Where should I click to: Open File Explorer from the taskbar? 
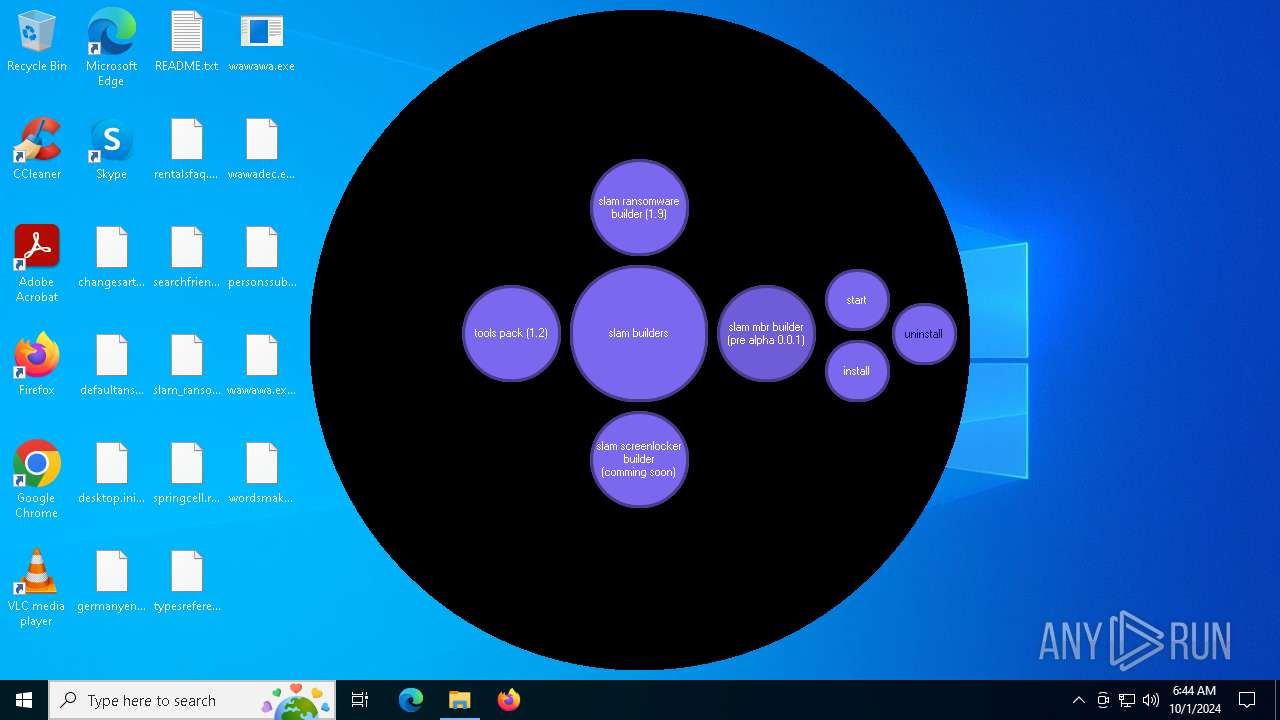(459, 700)
